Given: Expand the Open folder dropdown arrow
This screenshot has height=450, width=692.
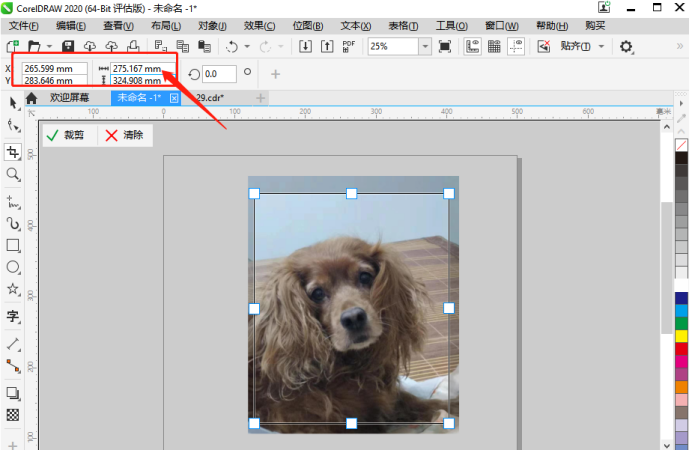Looking at the screenshot, I should point(48,47).
